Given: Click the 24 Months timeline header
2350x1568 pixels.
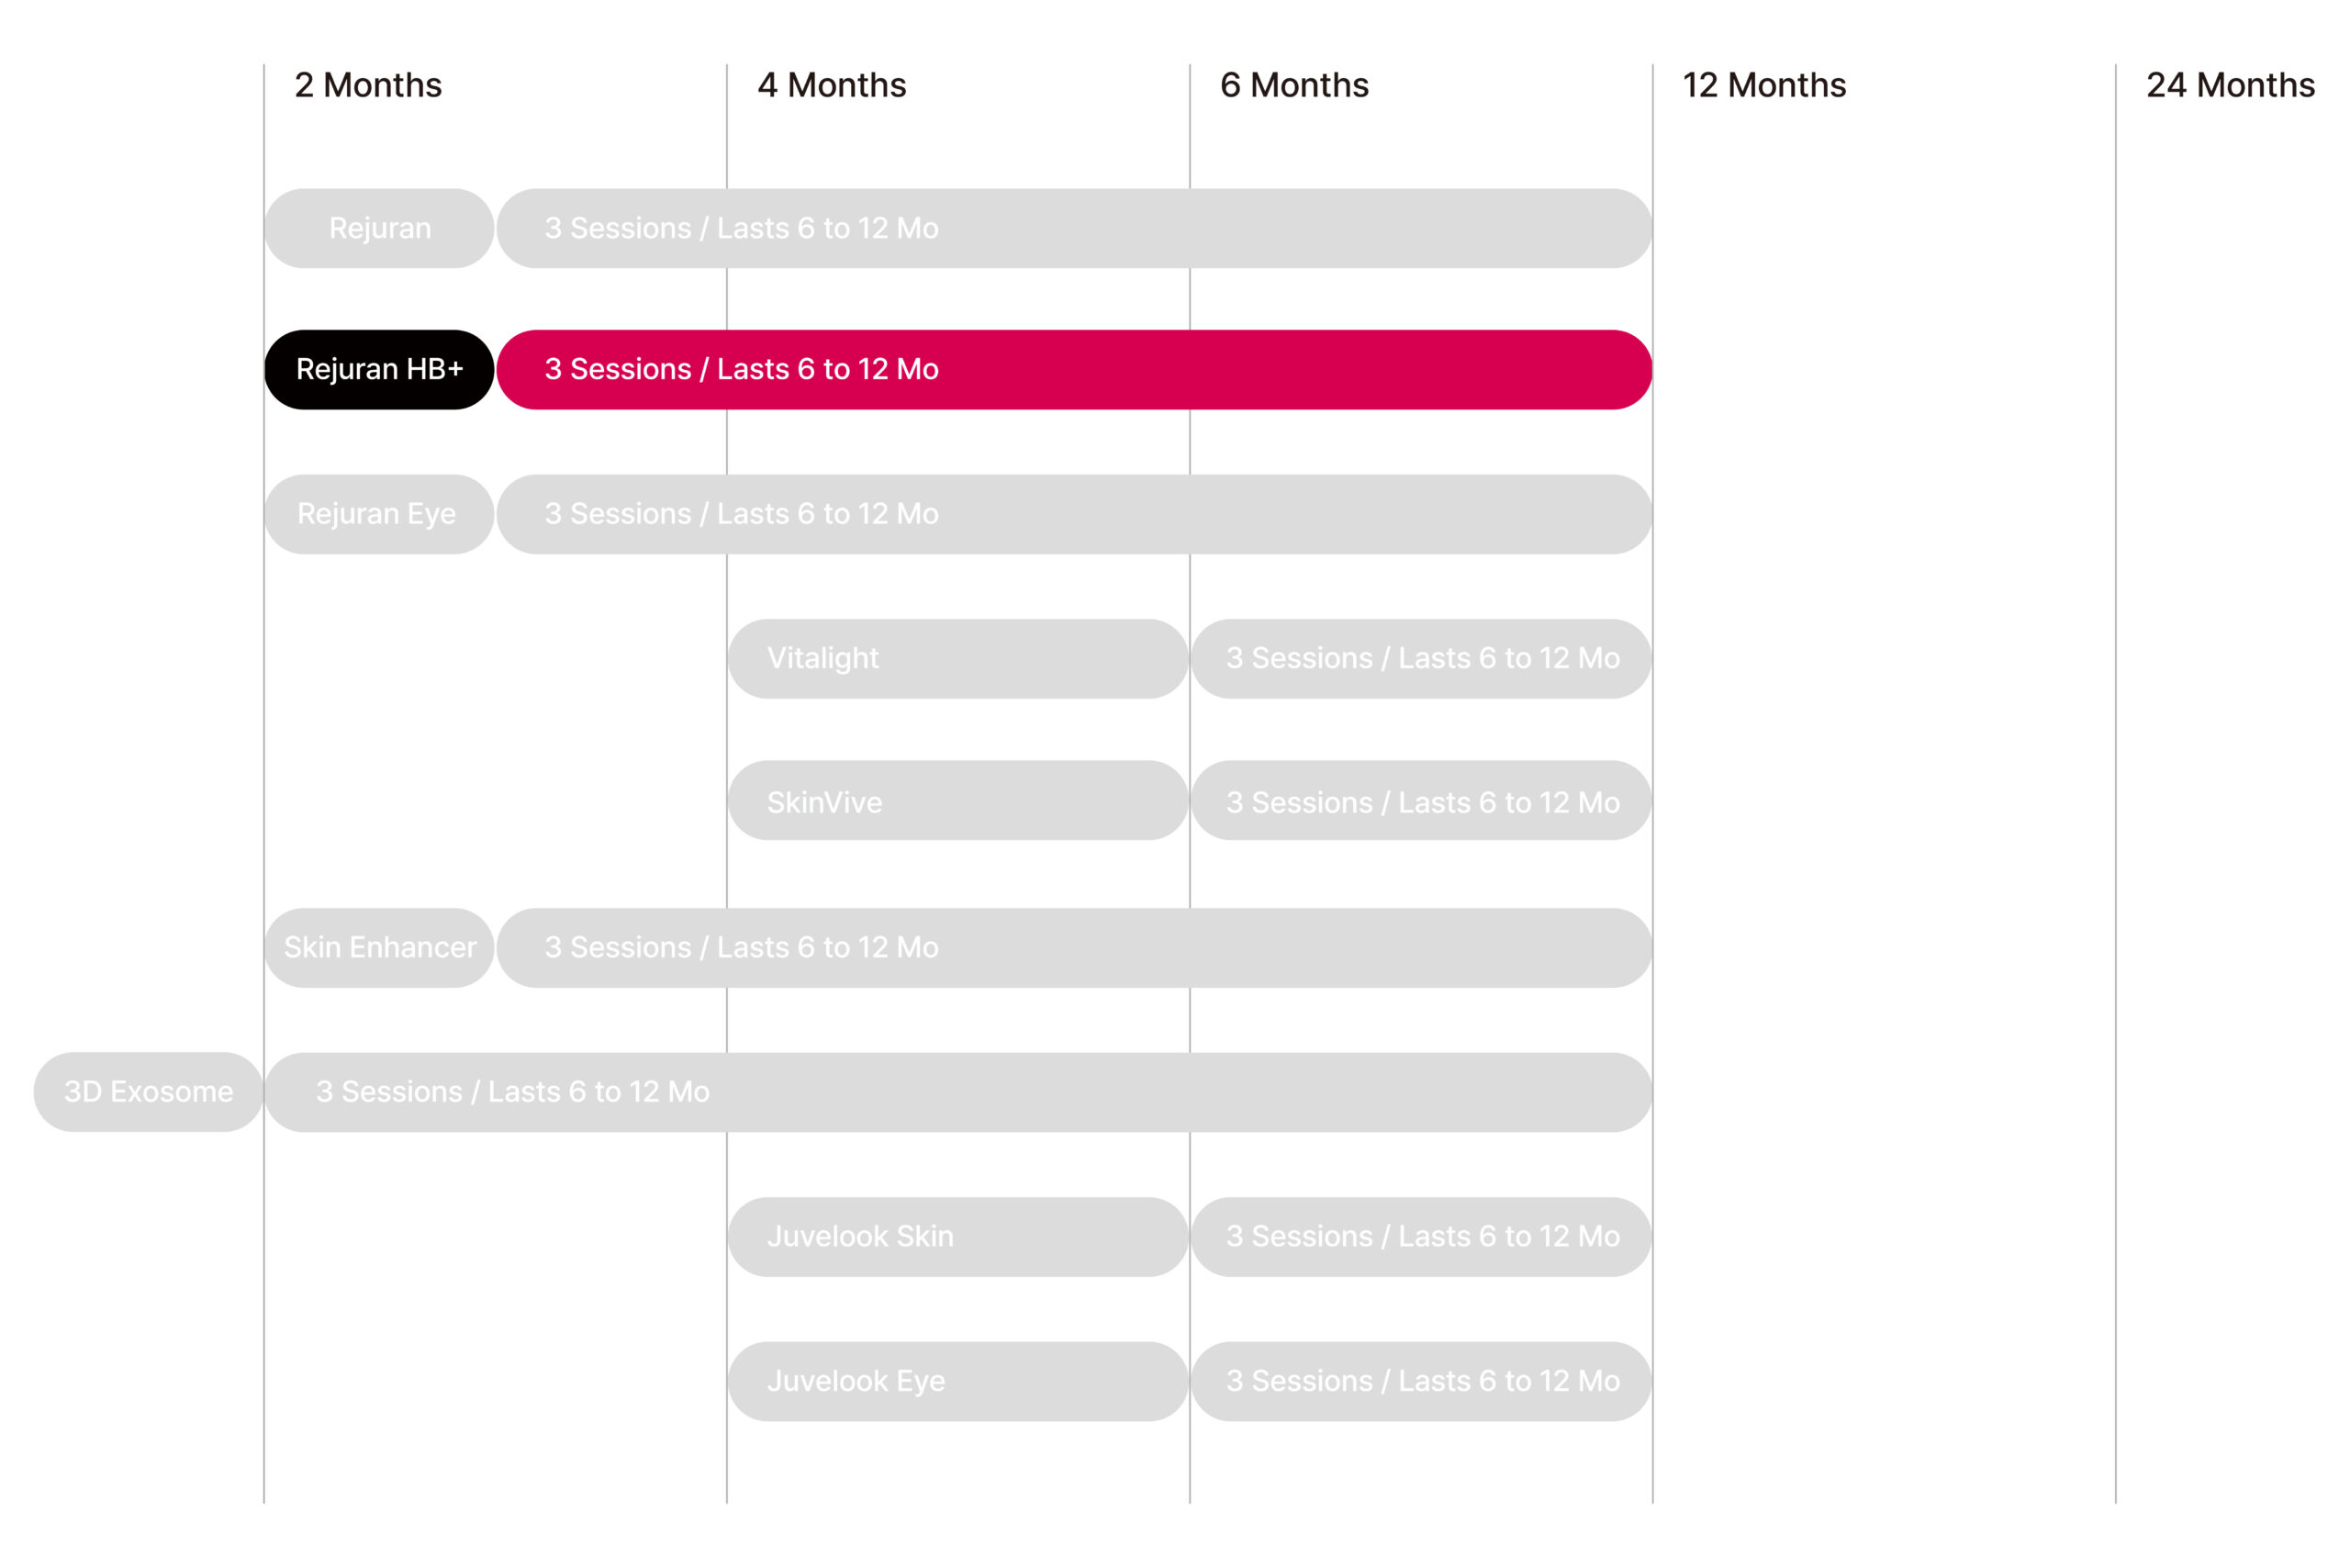Looking at the screenshot, I should [x=2230, y=85].
